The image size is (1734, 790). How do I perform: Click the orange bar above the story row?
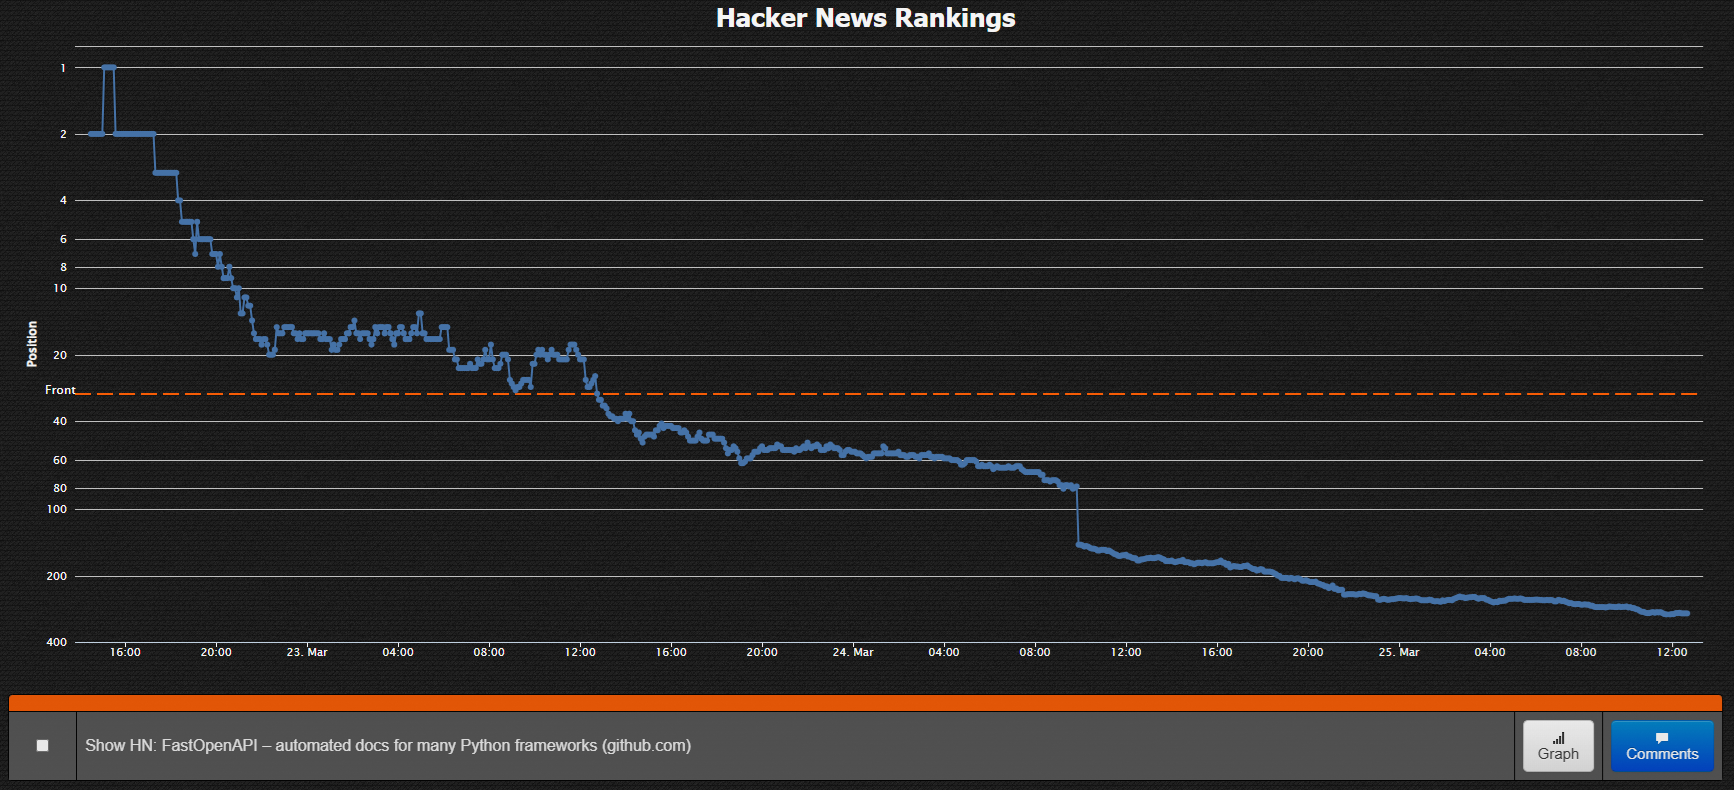click(865, 702)
